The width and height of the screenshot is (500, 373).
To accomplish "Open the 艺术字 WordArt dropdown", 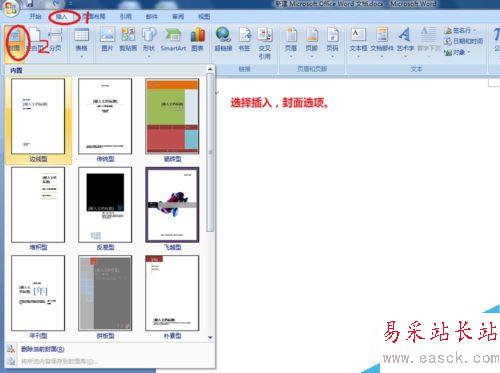I will click(405, 43).
